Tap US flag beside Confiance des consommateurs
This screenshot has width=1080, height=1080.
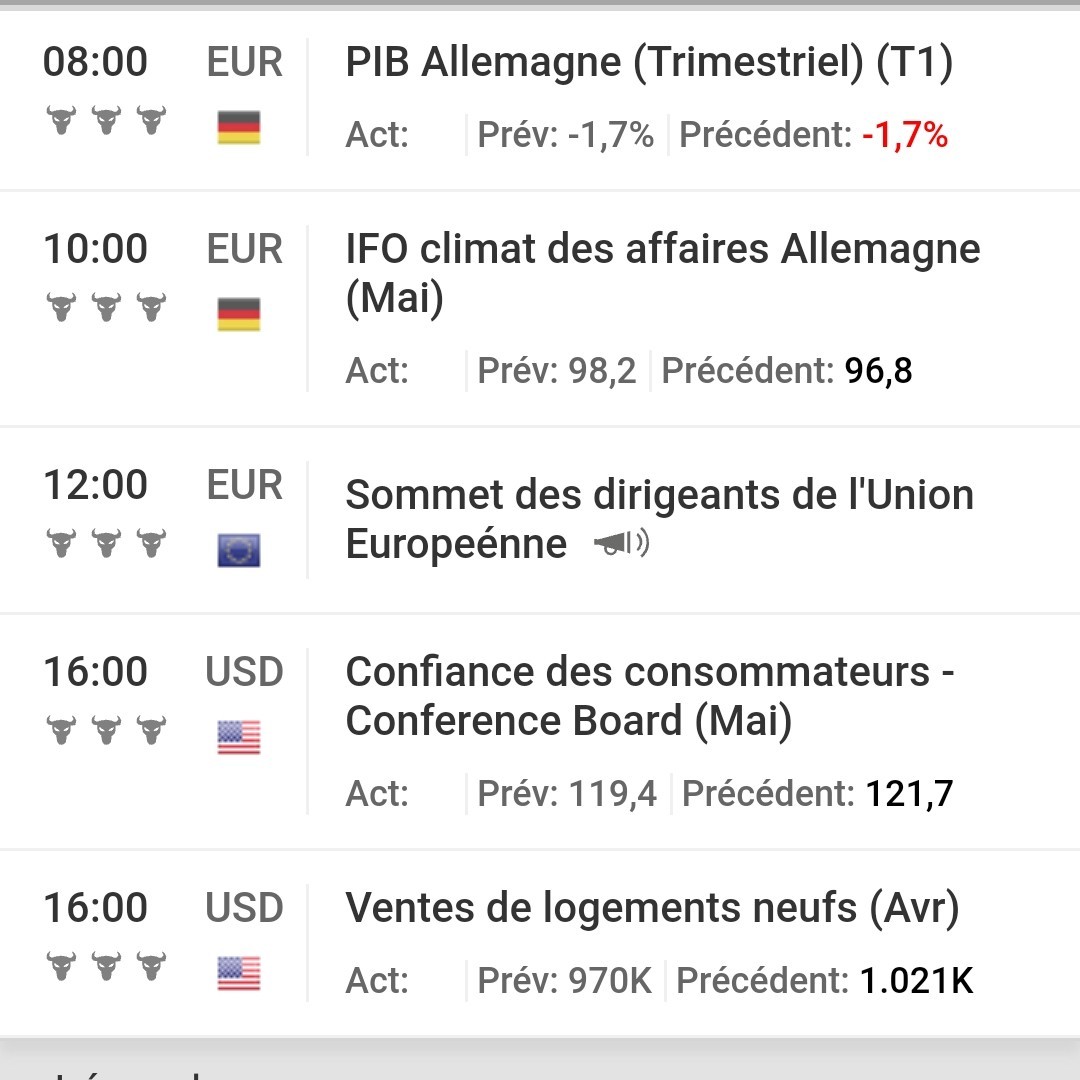[x=239, y=737]
